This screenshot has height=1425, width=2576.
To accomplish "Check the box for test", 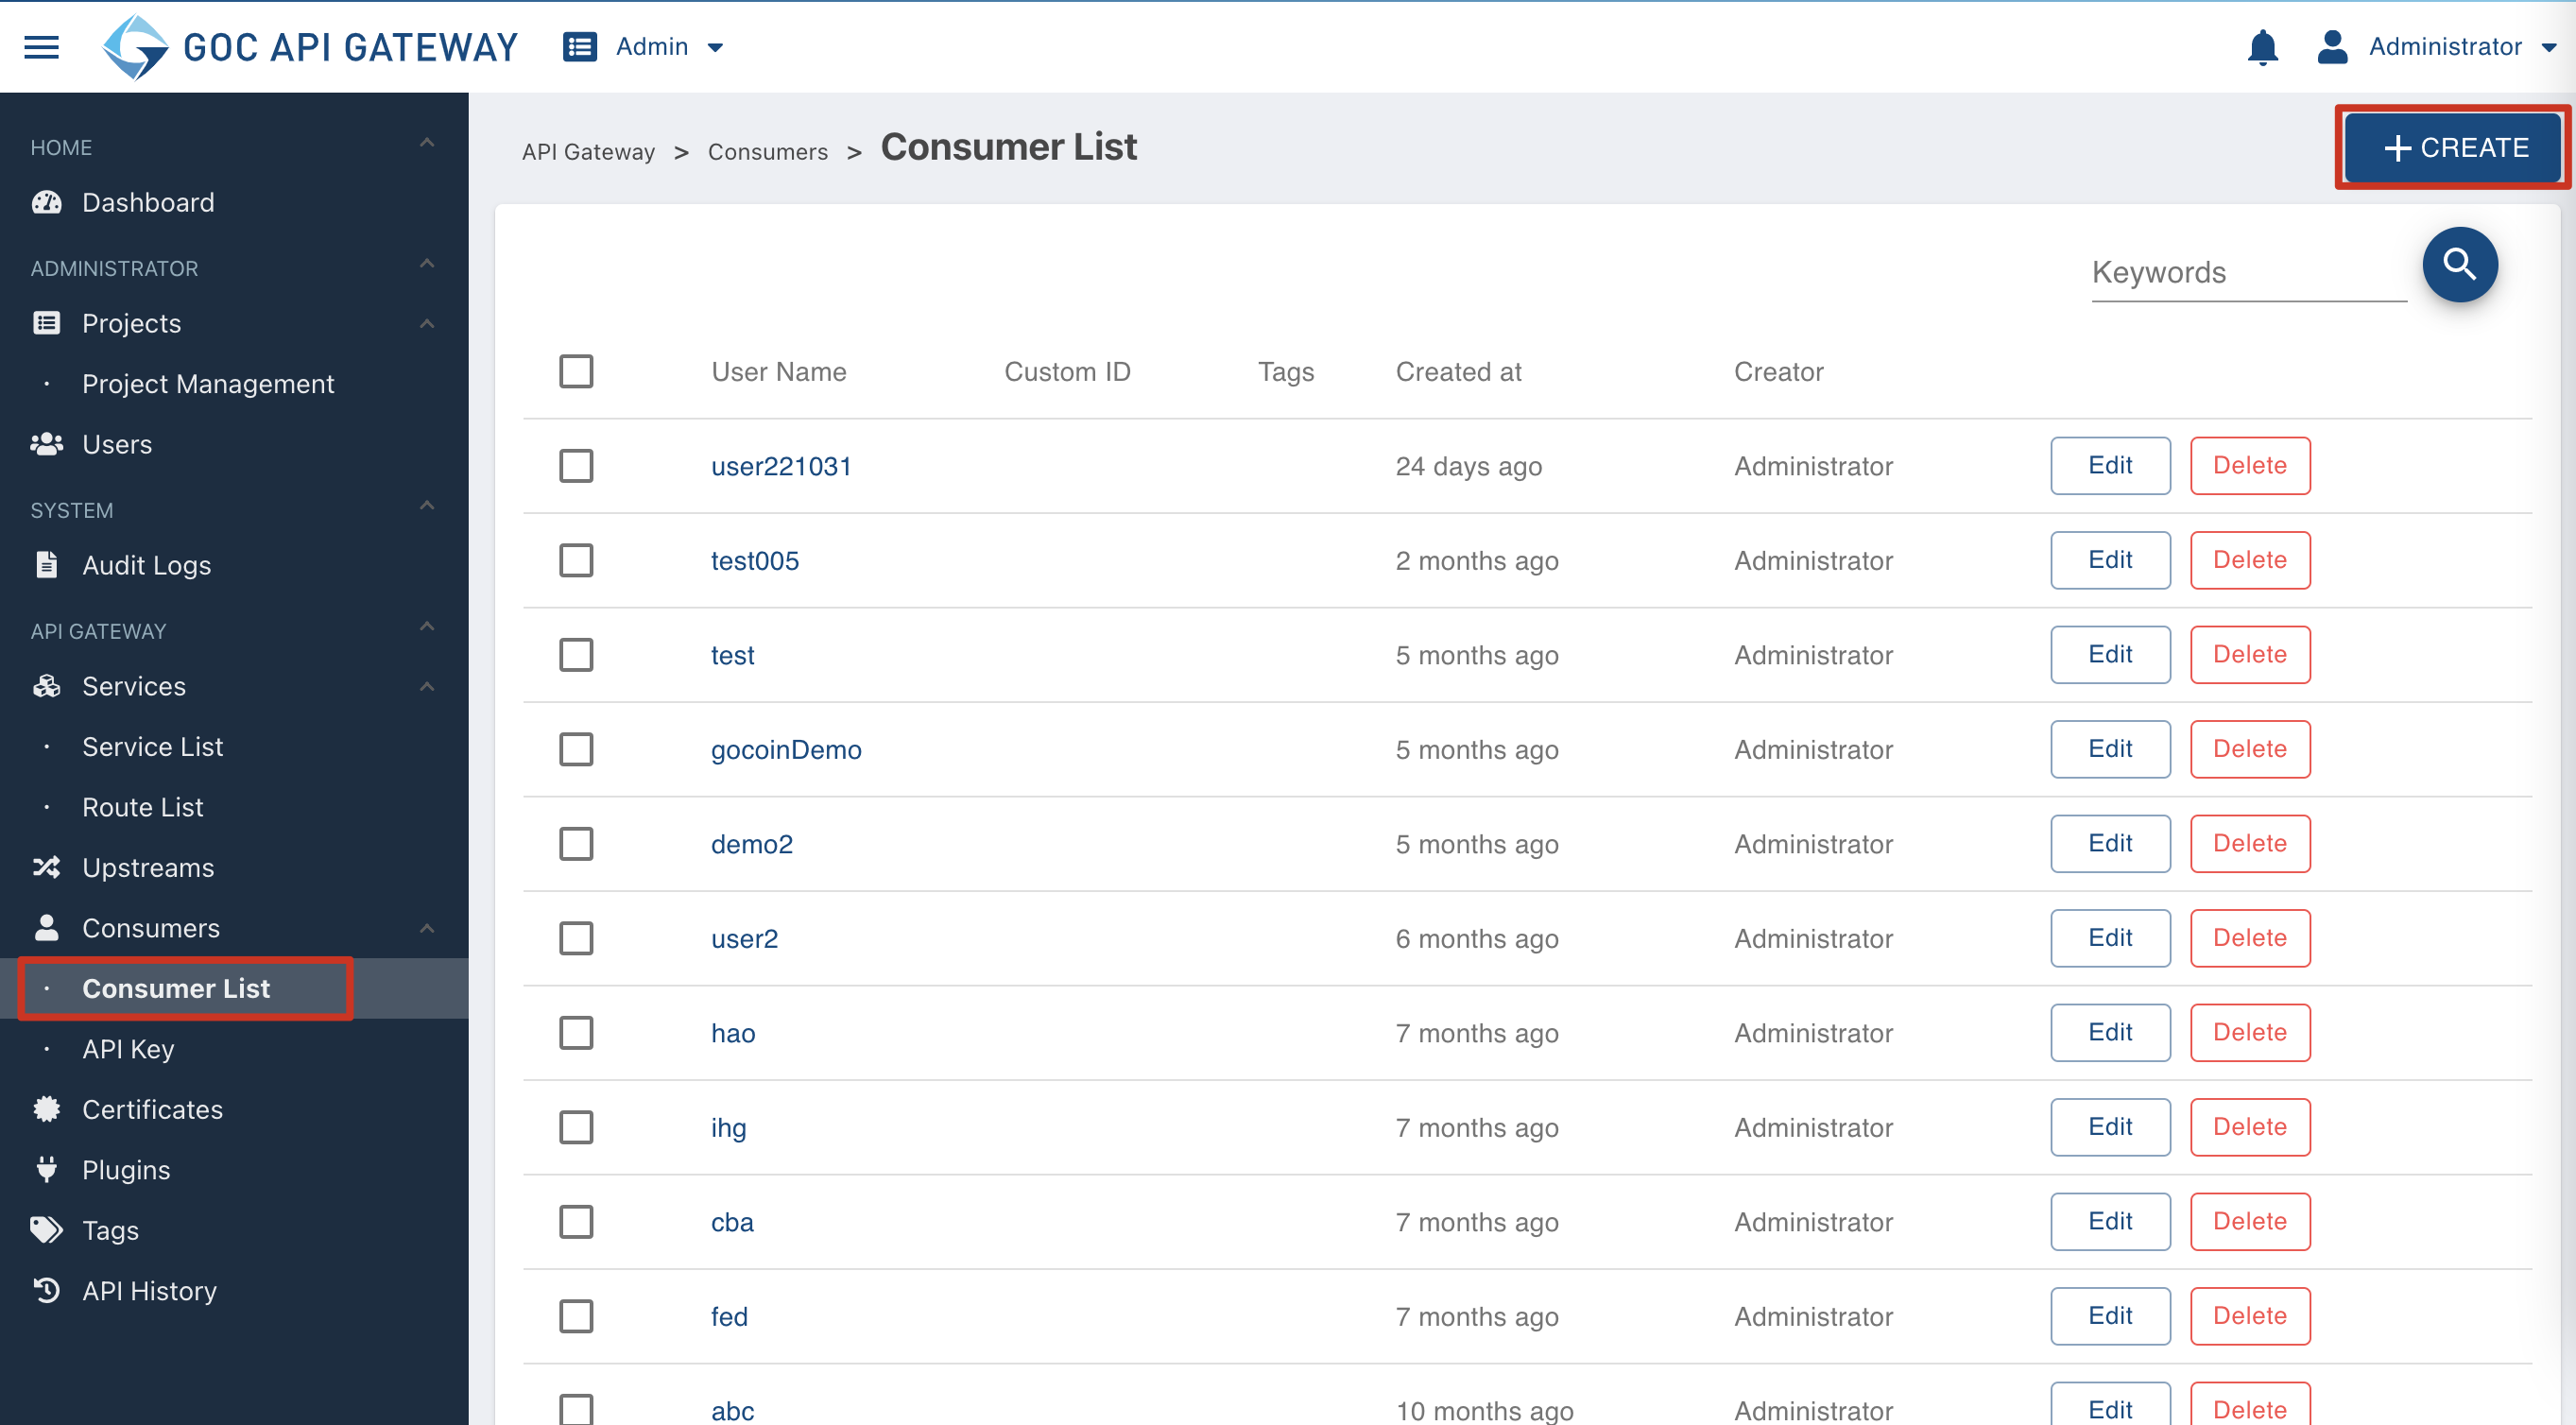I will [576, 654].
